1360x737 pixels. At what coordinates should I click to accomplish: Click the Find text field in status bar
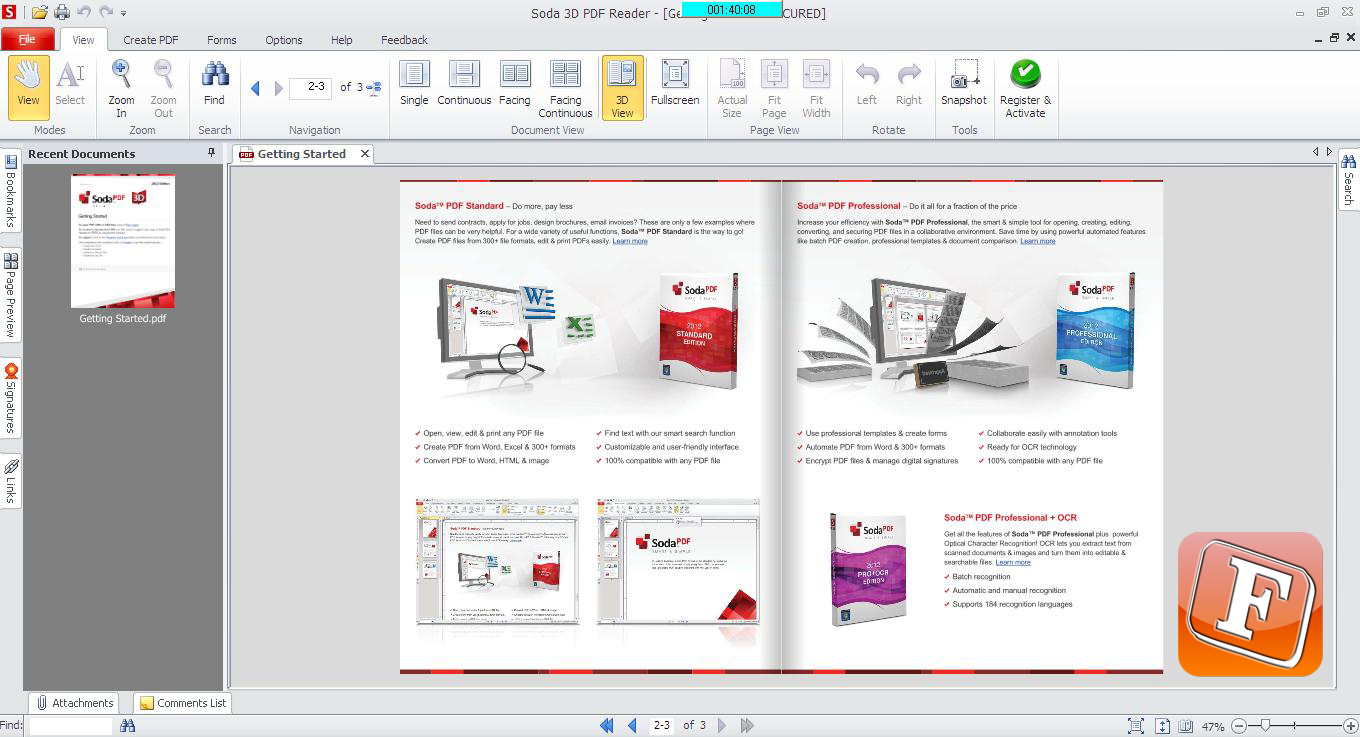tap(71, 726)
